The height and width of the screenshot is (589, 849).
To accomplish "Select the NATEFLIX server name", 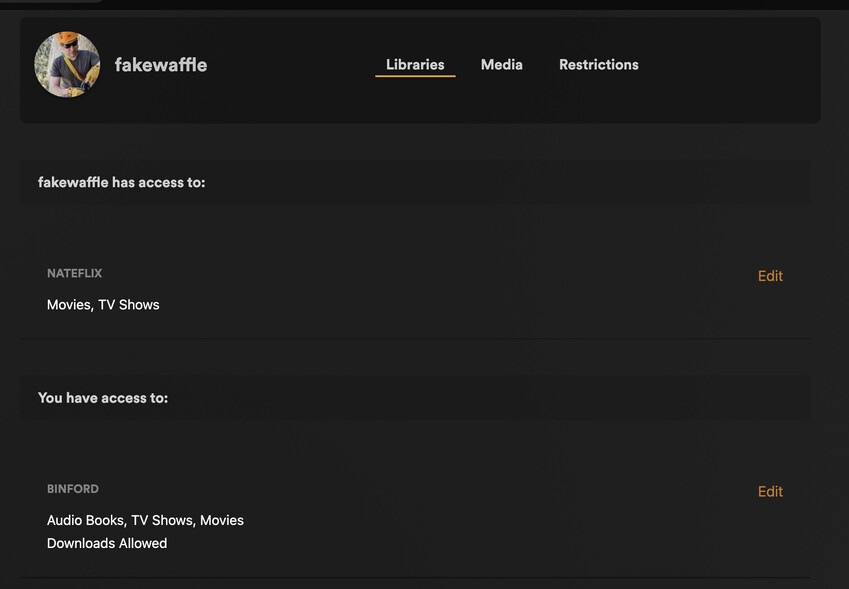I will click(x=75, y=273).
